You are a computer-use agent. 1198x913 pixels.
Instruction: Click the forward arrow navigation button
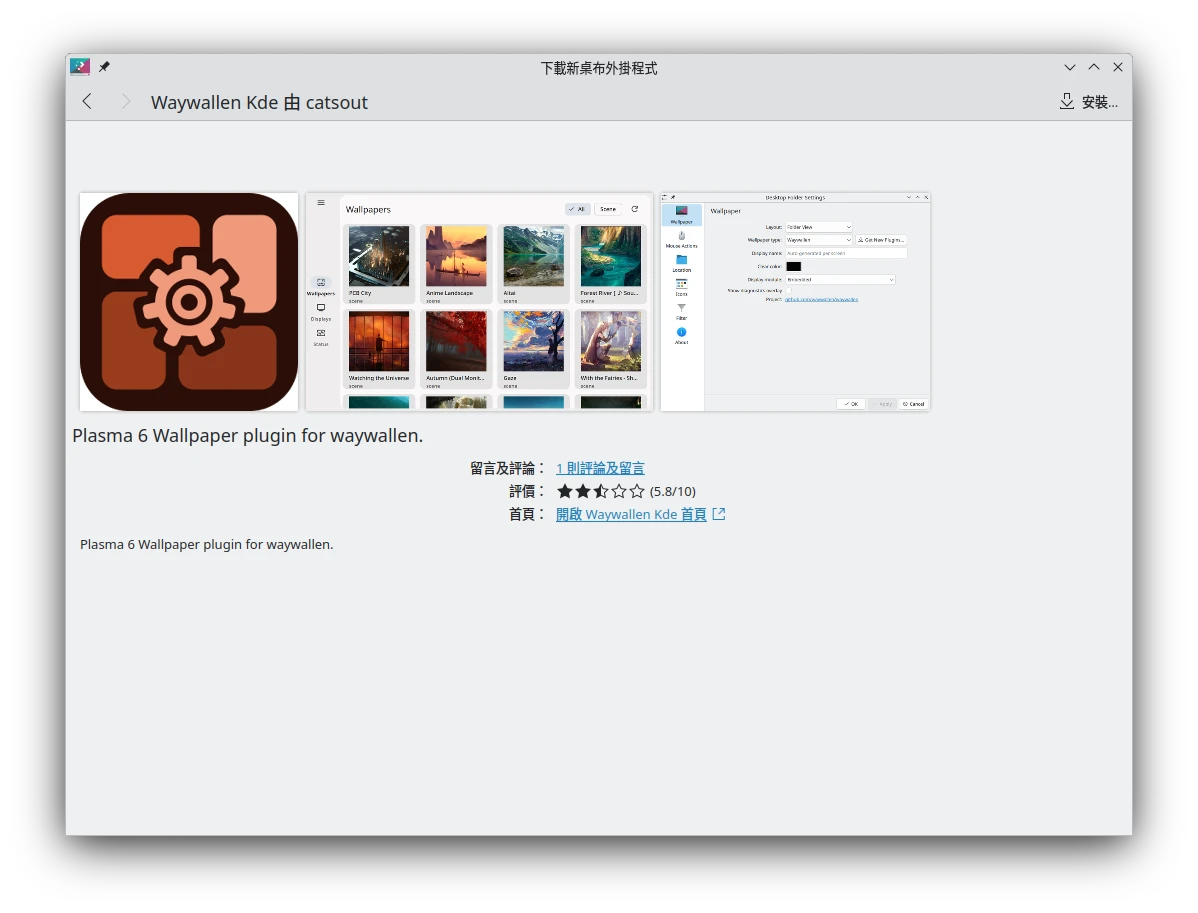click(x=126, y=102)
